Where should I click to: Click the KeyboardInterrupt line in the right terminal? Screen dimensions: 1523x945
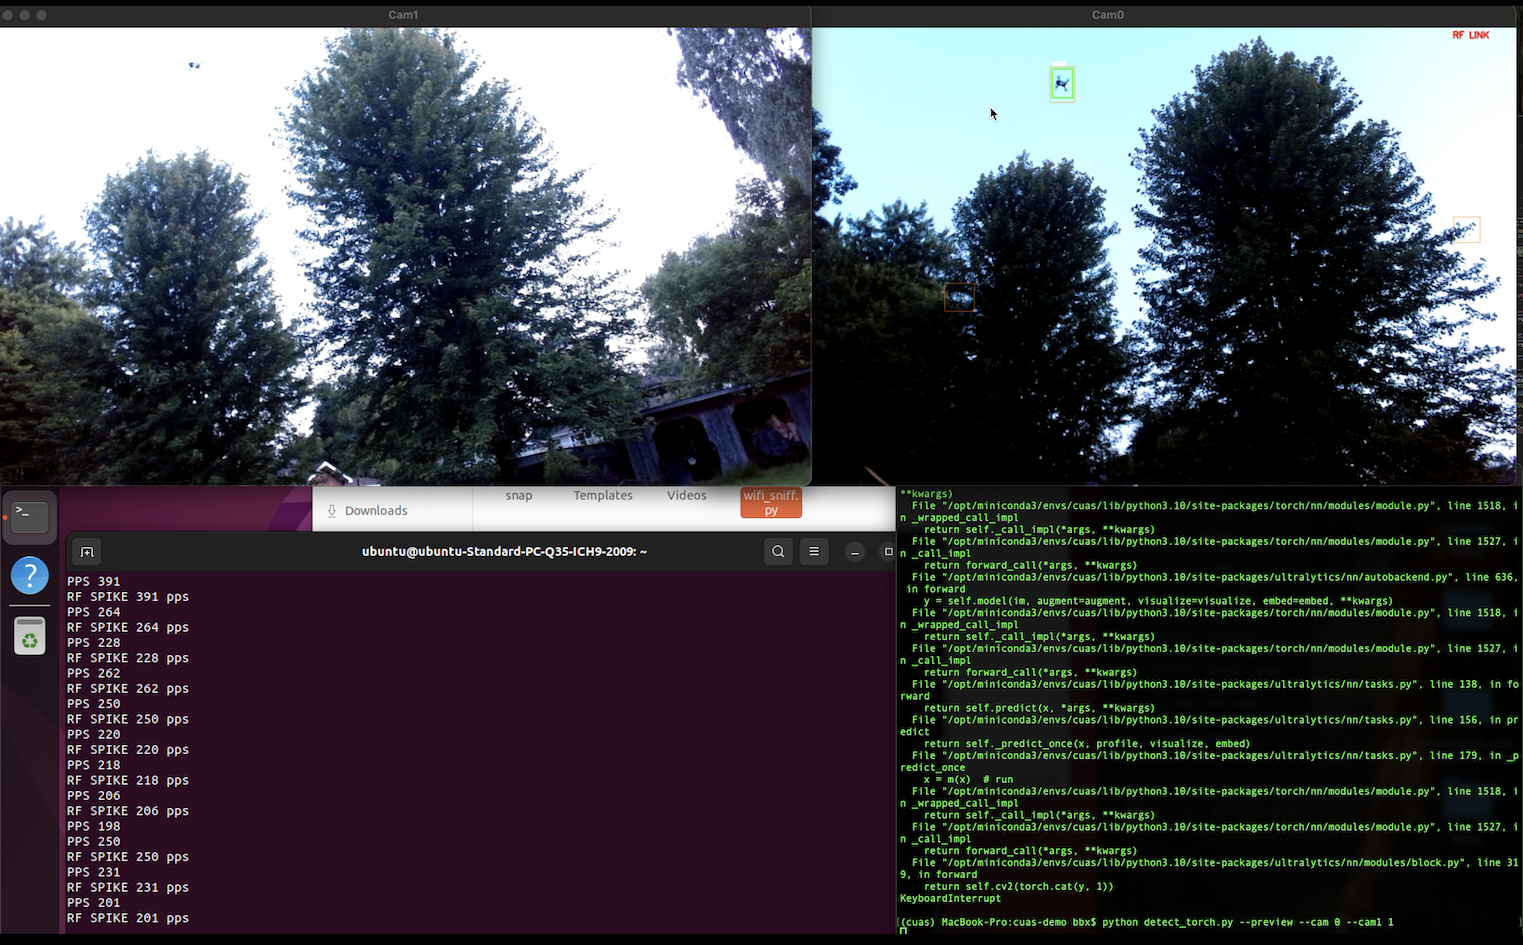948,898
